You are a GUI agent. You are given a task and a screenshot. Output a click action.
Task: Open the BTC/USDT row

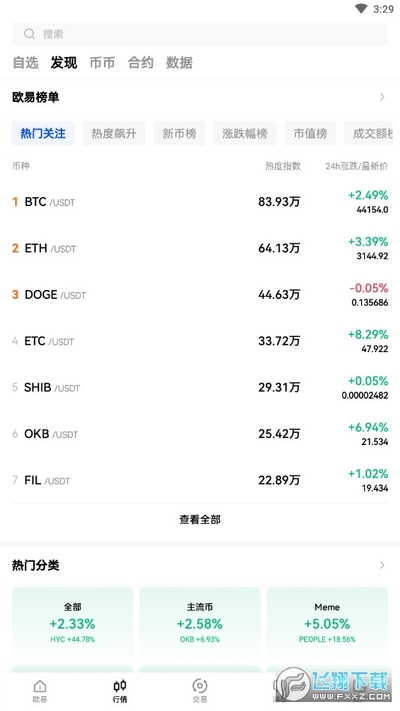tap(200, 202)
